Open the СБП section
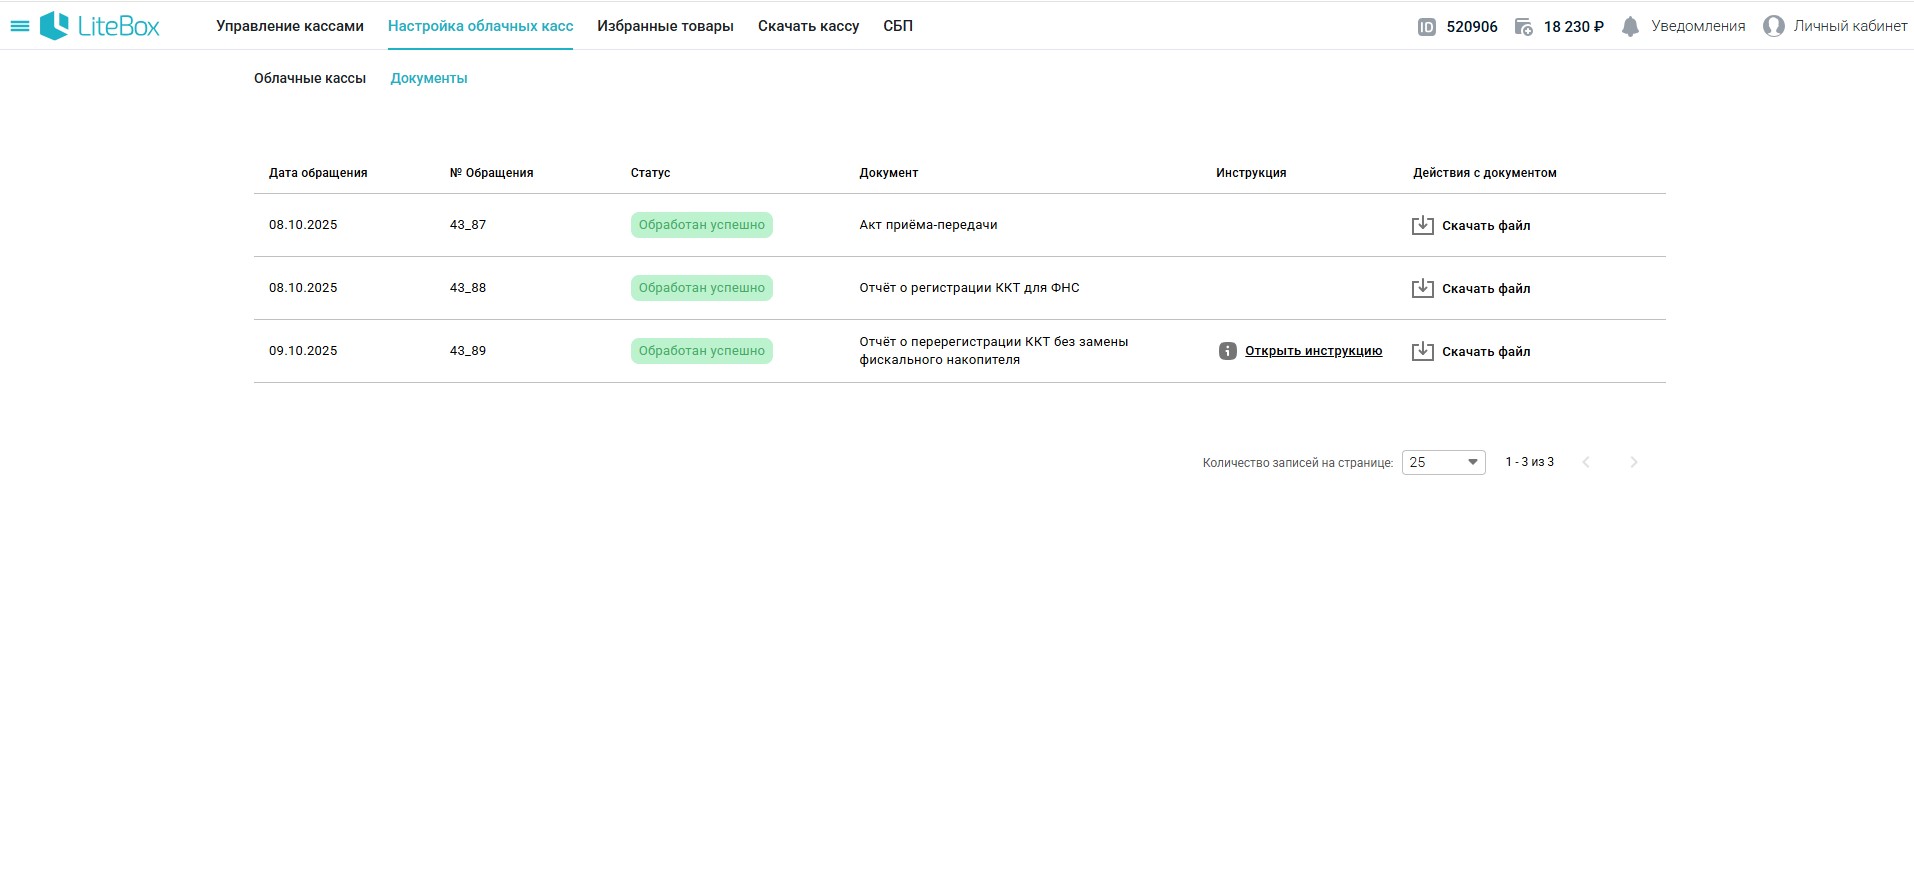Screen dimensions: 1914x892 [x=897, y=26]
